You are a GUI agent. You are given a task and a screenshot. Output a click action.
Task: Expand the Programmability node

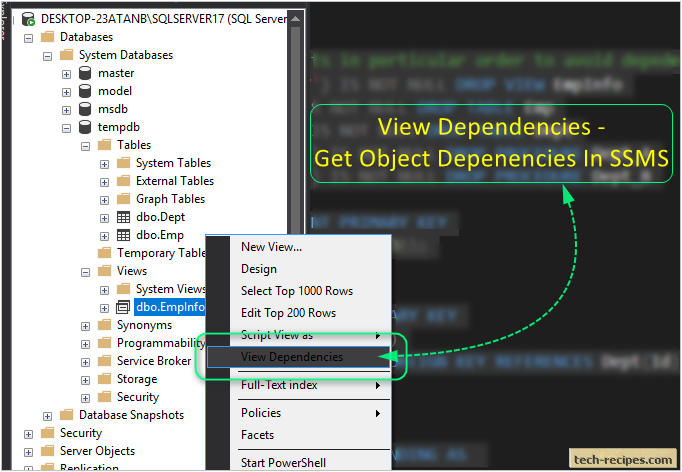point(86,345)
